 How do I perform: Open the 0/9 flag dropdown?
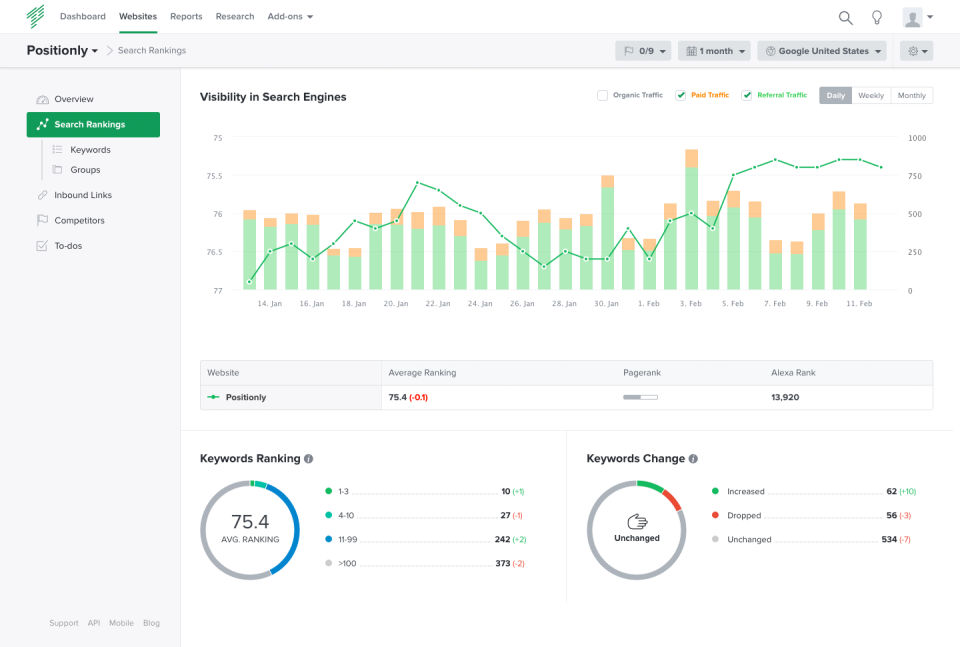[643, 51]
